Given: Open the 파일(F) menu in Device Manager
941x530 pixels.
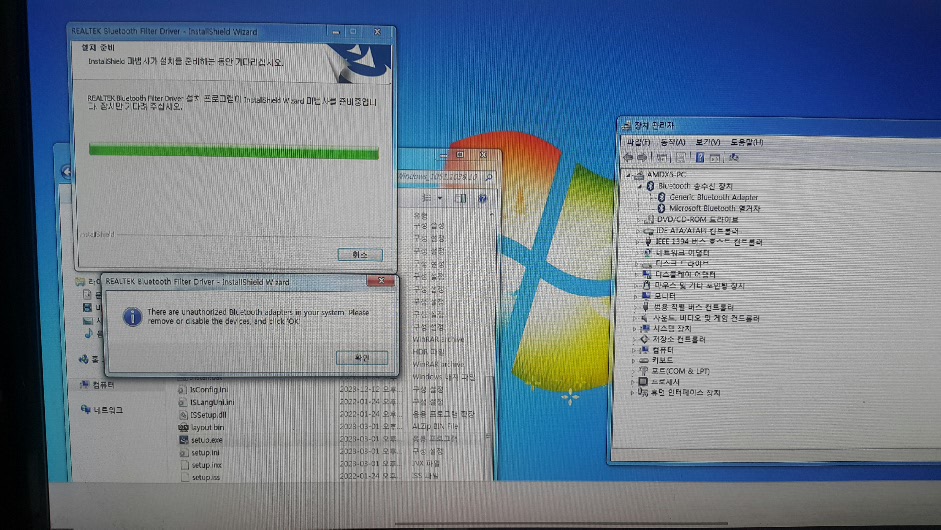Looking at the screenshot, I should coord(639,142).
